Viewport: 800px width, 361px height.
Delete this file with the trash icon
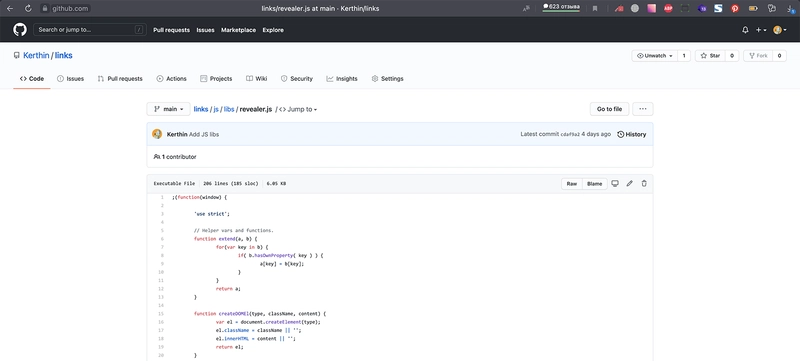pos(644,184)
